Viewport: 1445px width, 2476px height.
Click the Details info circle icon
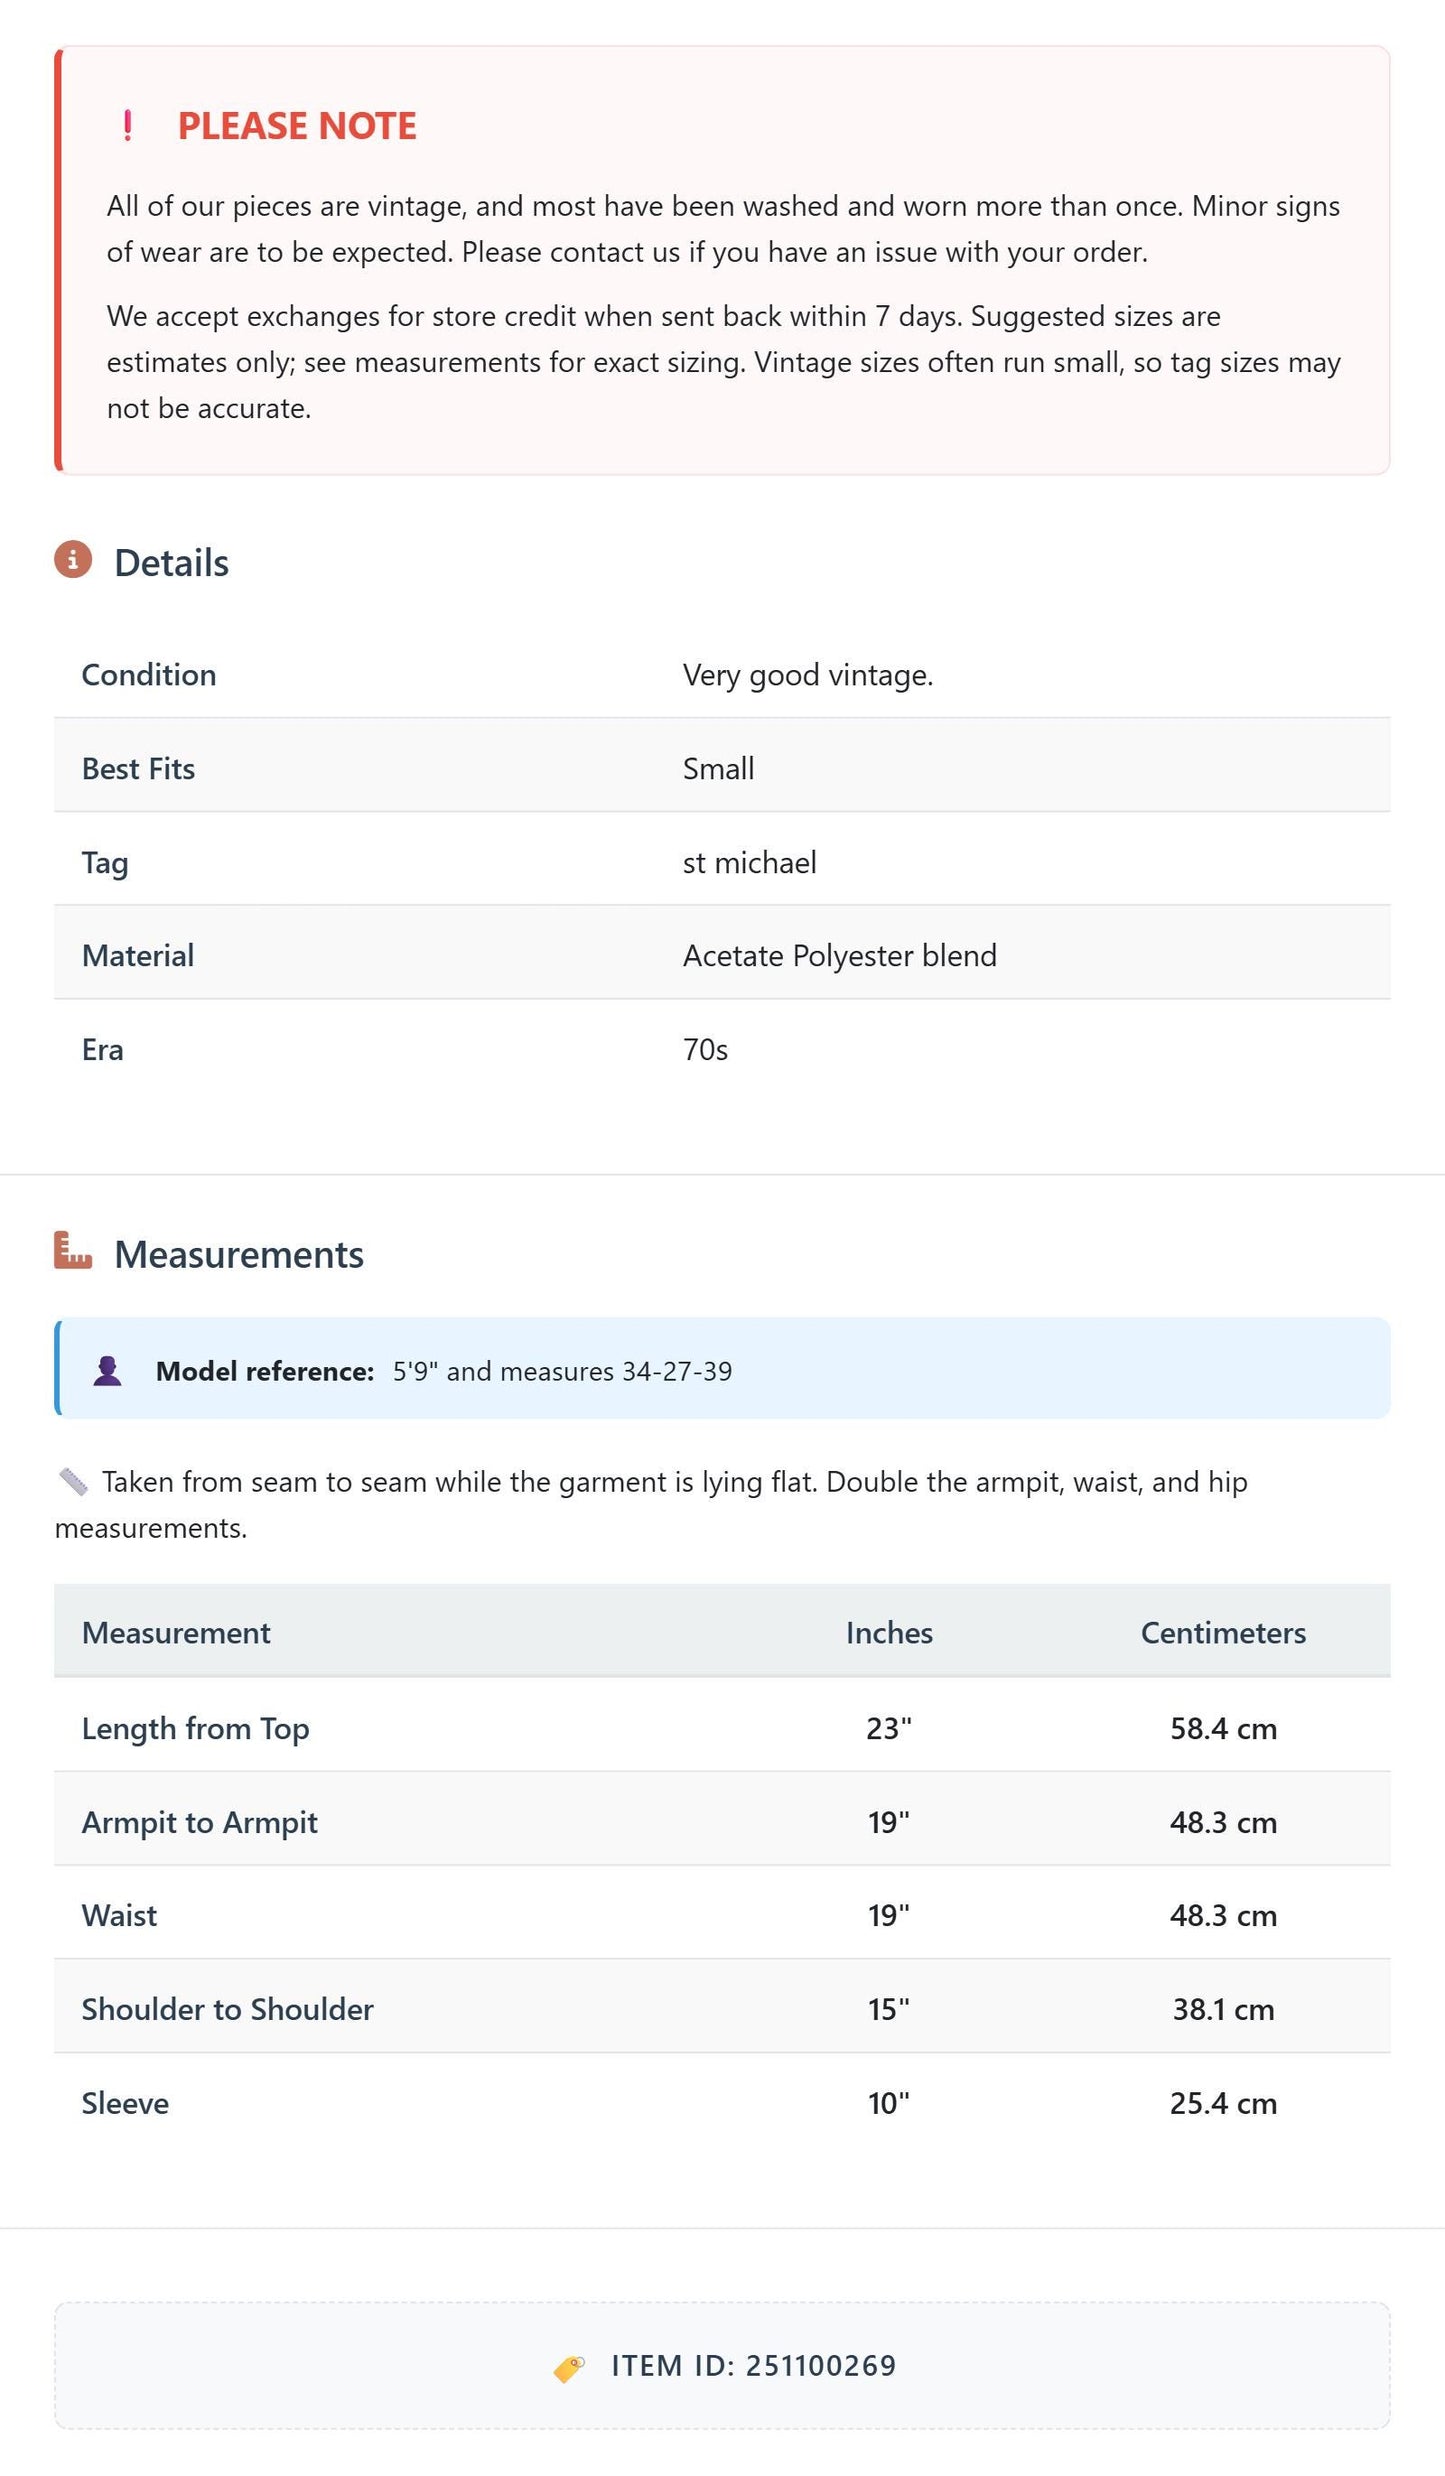(73, 560)
